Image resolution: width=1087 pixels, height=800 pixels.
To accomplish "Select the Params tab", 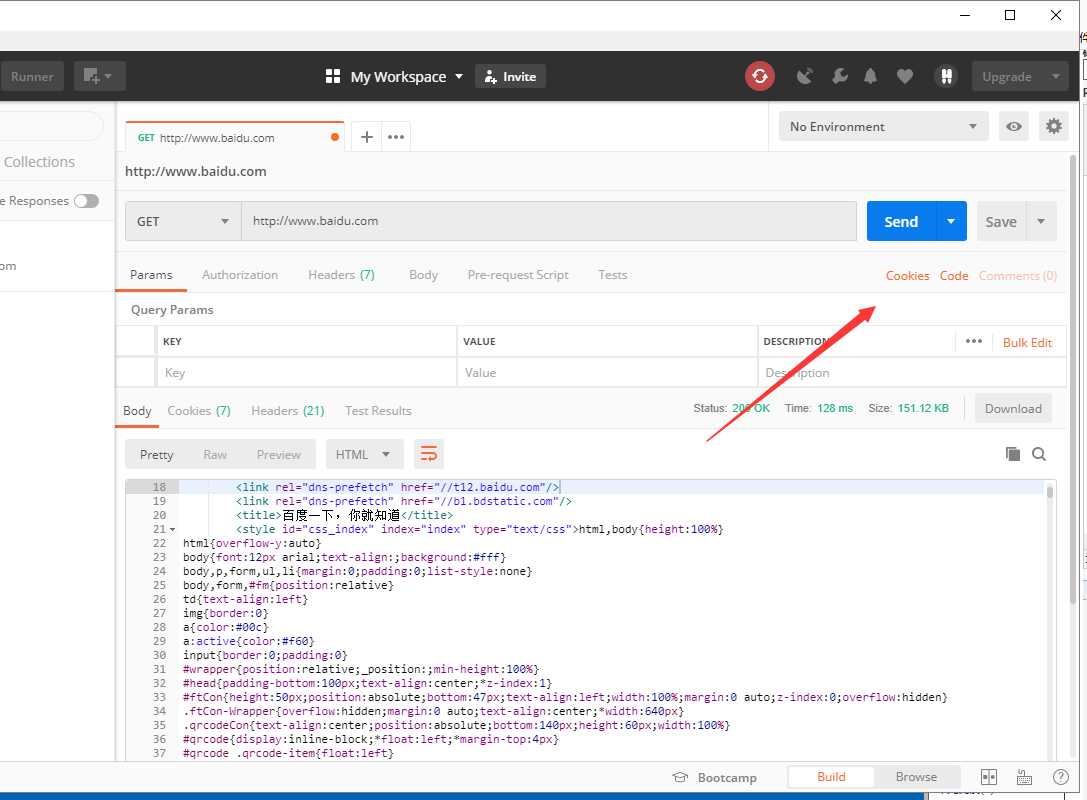I will click(151, 275).
